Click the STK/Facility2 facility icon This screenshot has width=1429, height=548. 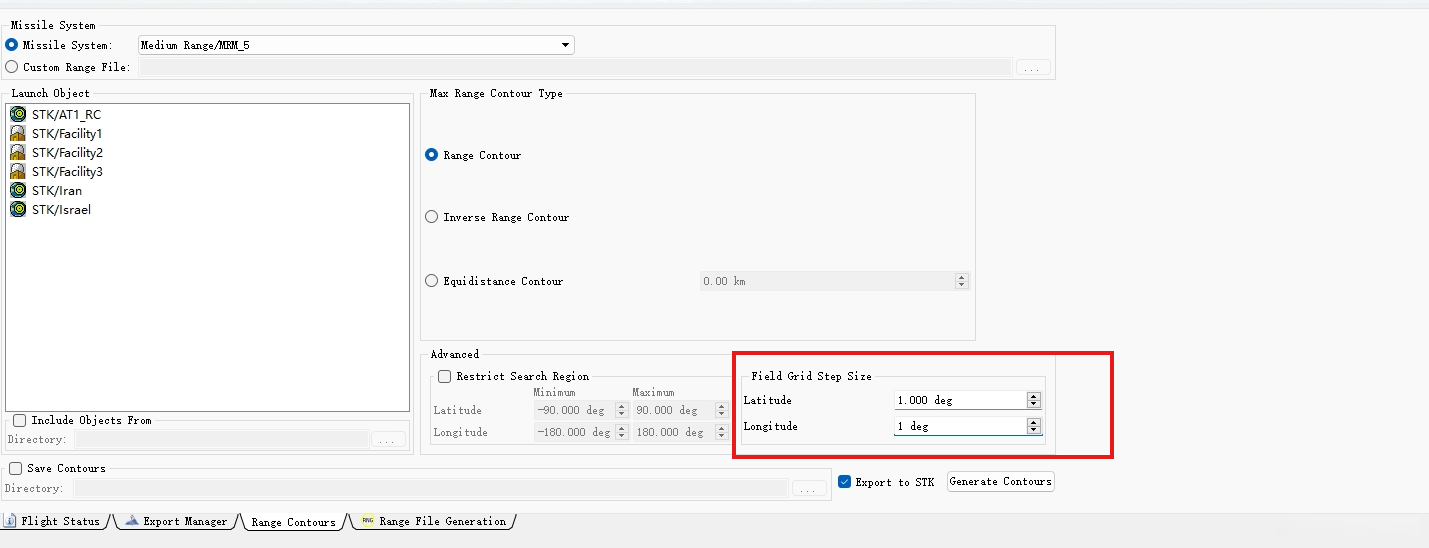(x=18, y=152)
